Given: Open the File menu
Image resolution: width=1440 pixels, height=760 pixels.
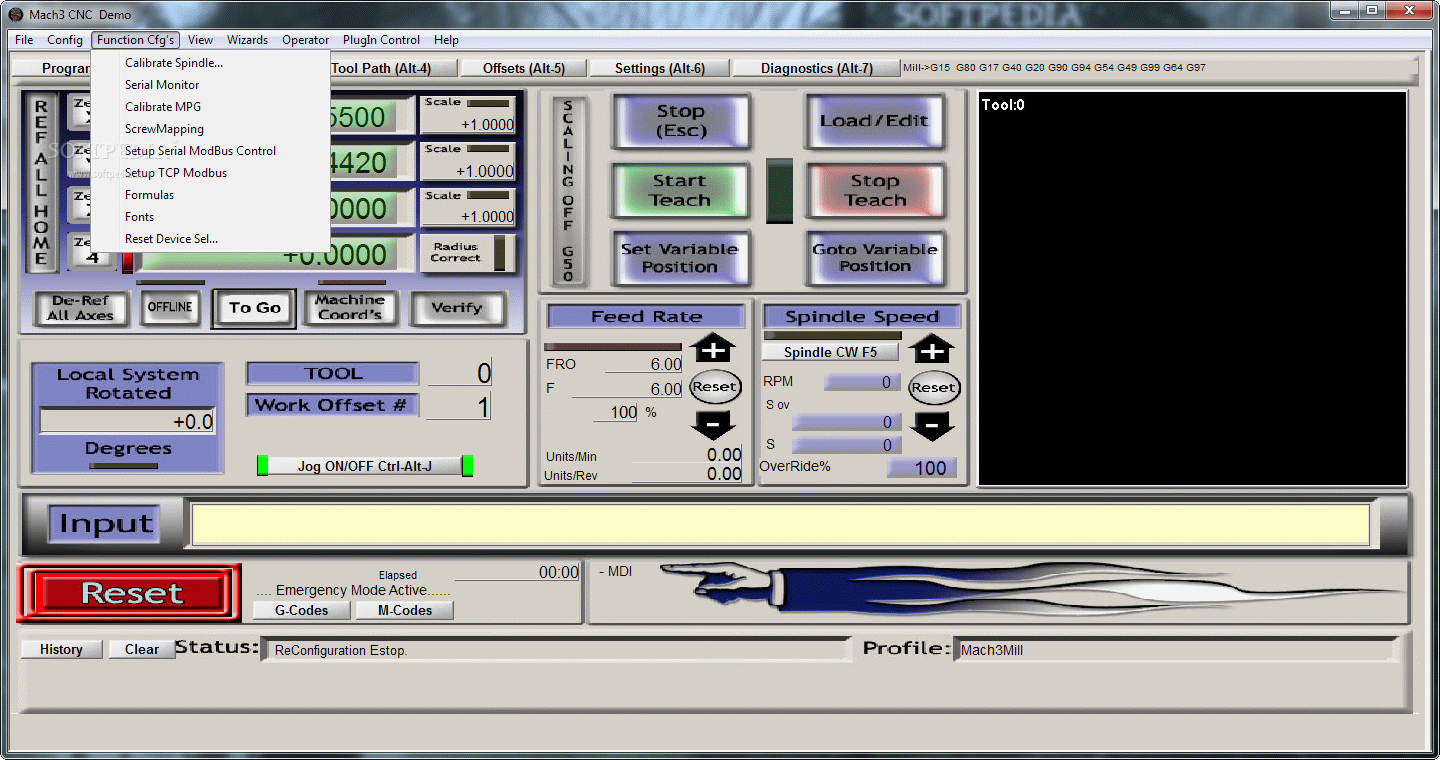Looking at the screenshot, I should [24, 40].
